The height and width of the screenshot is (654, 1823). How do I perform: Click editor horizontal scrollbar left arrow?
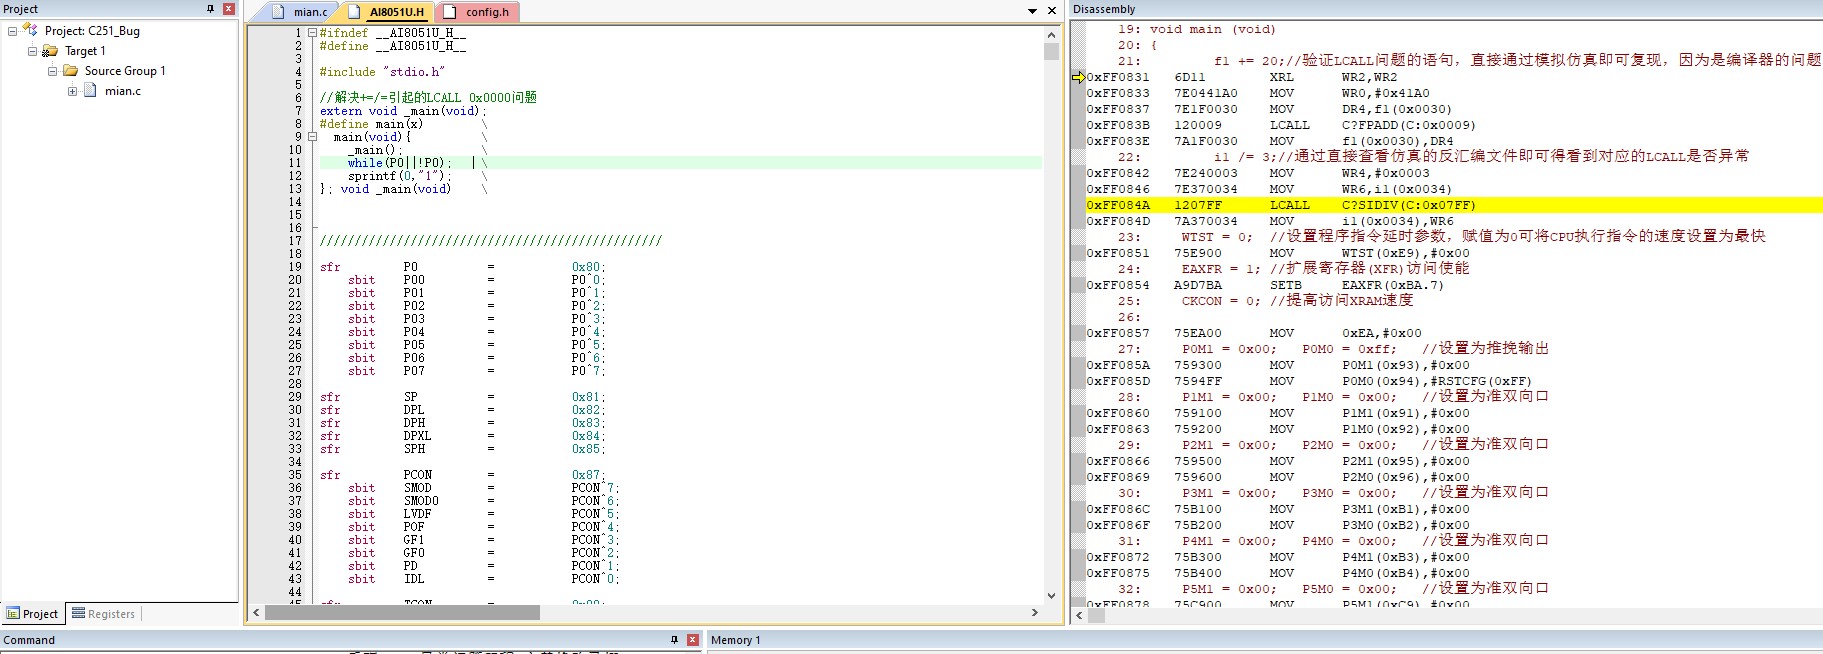256,612
